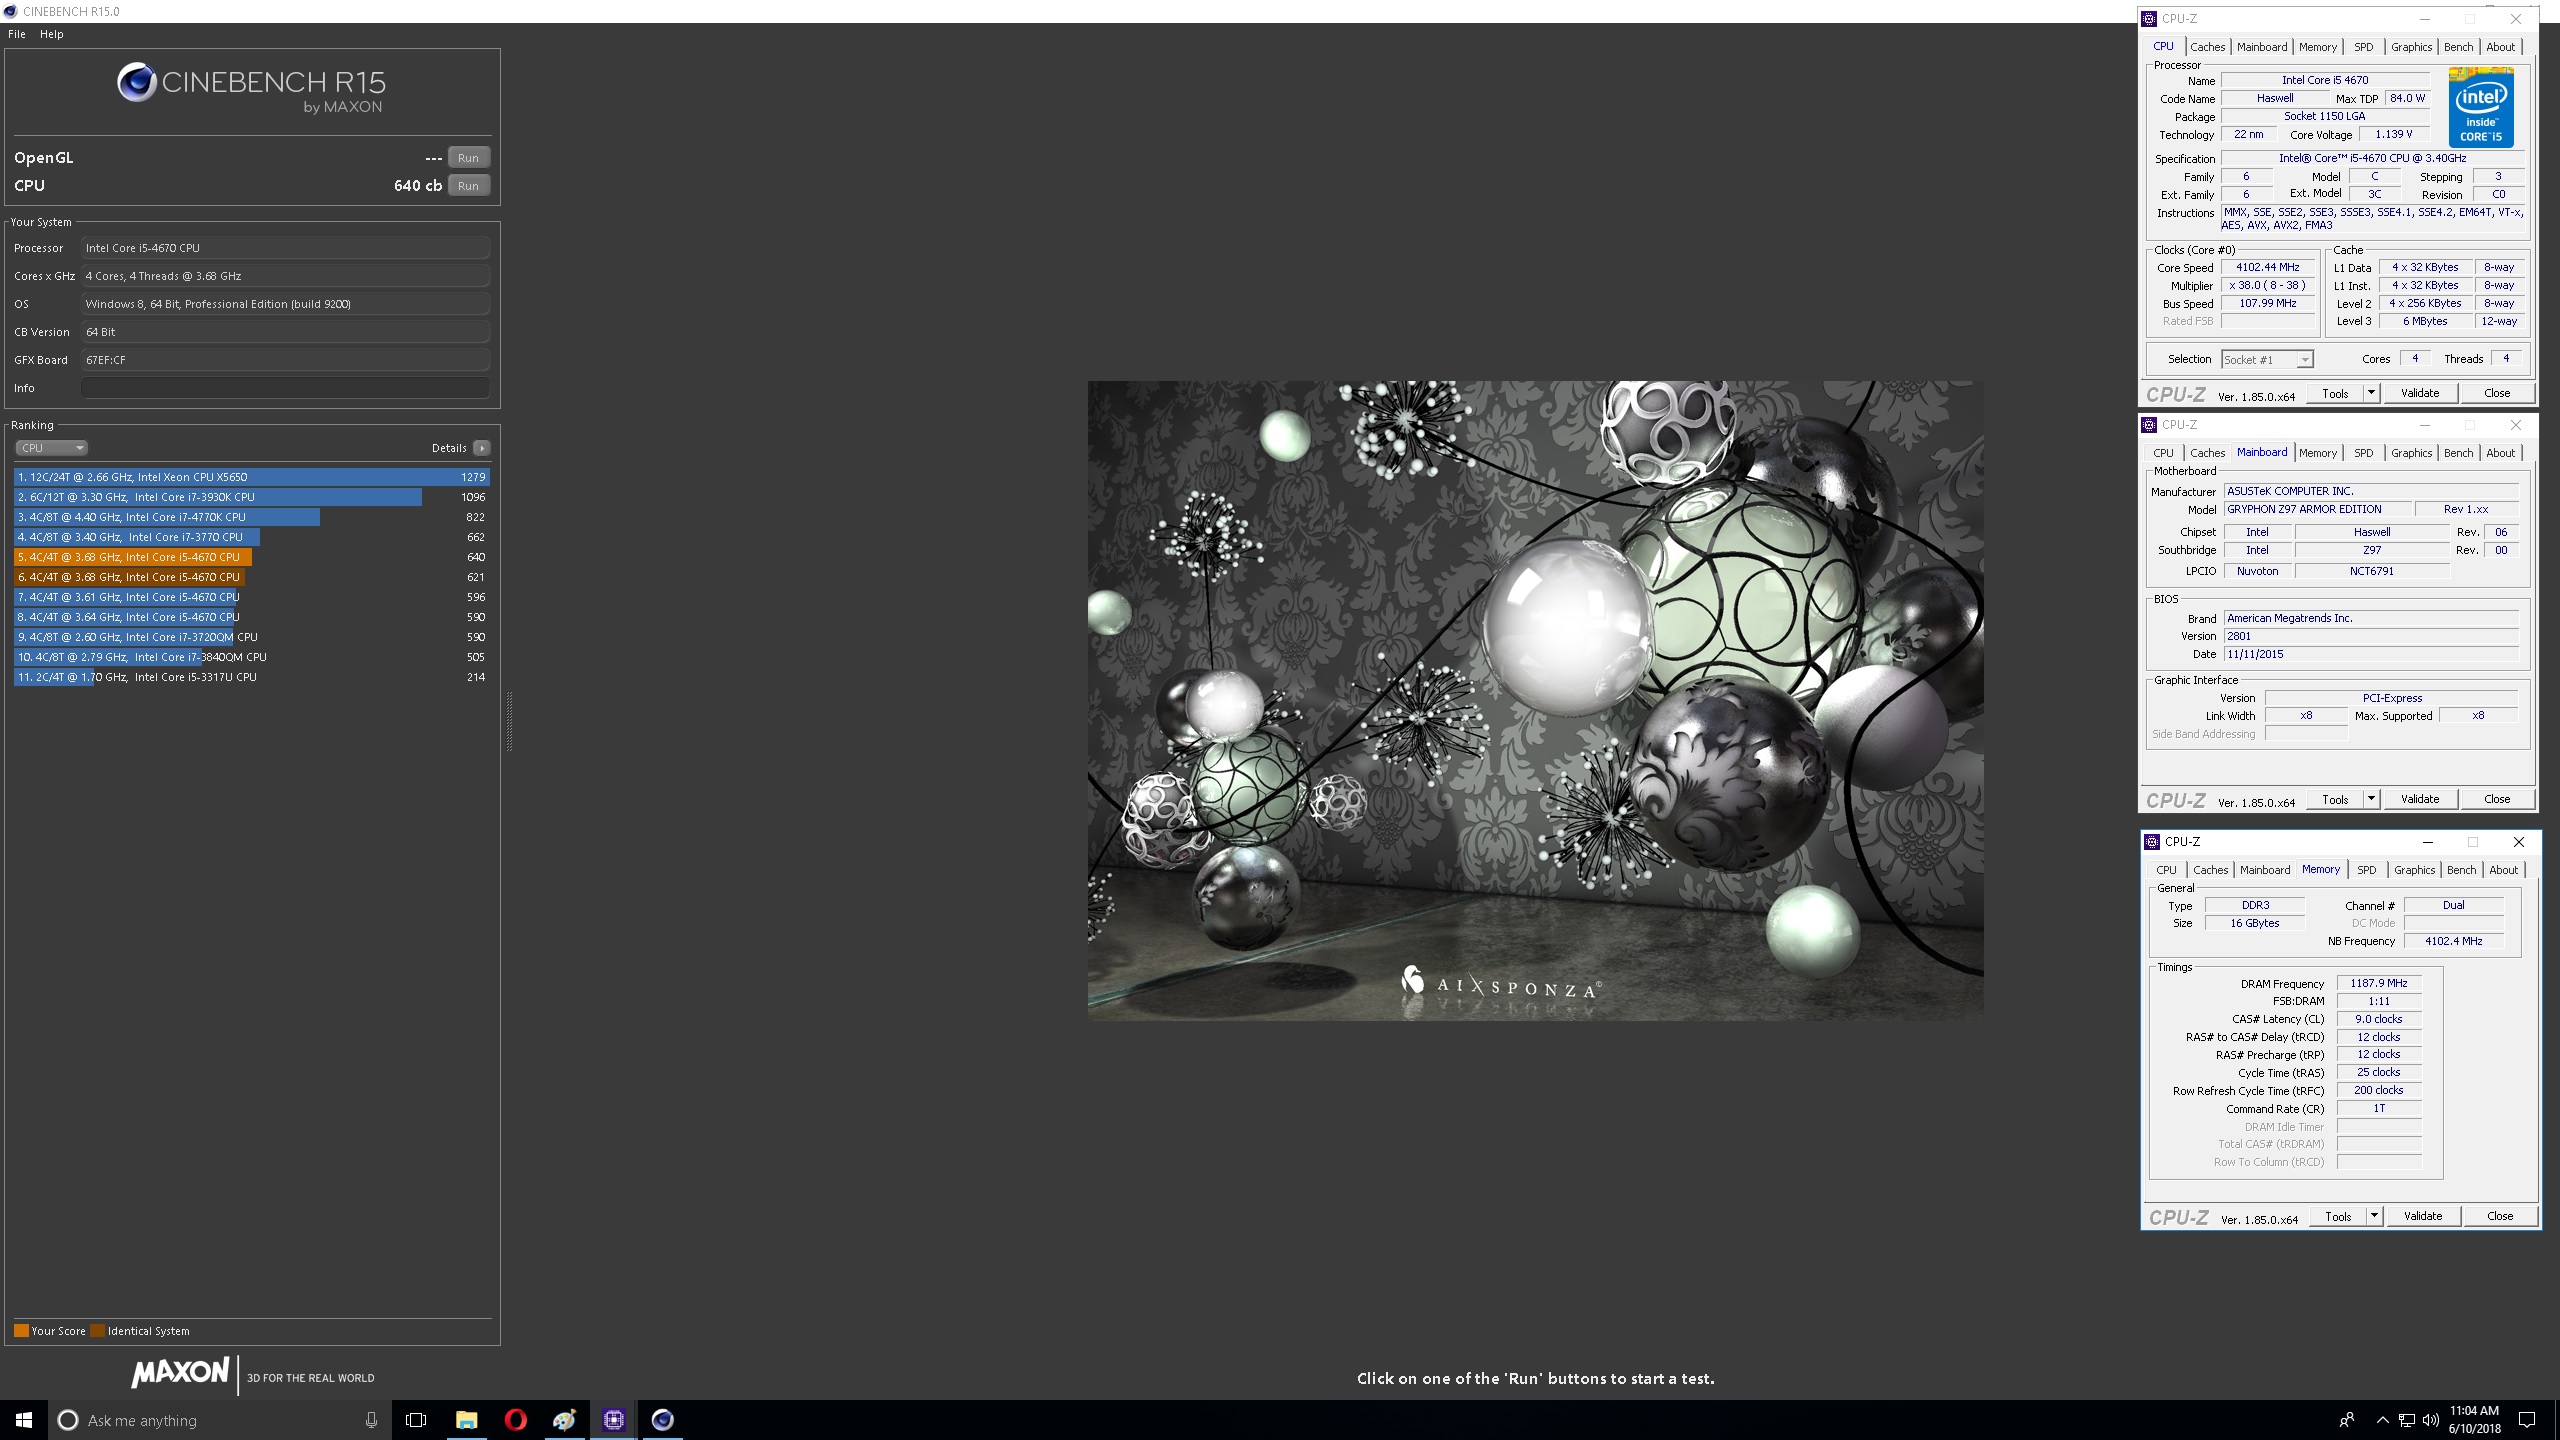Click the Intel Core i5 logo badge
Screen dimensions: 2560x1440
pos(2481,107)
